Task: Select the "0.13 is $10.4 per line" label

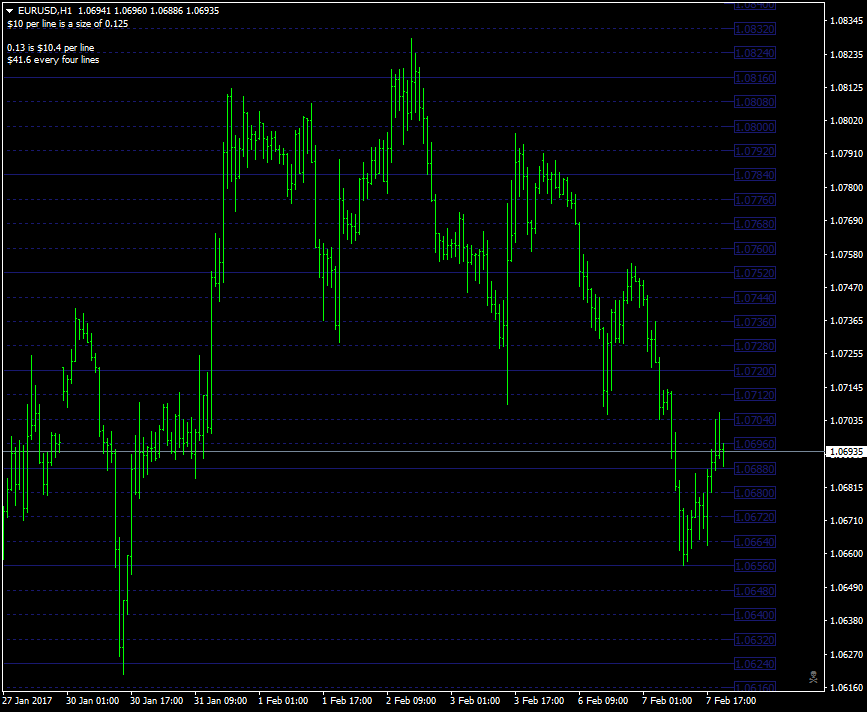Action: pos(51,48)
